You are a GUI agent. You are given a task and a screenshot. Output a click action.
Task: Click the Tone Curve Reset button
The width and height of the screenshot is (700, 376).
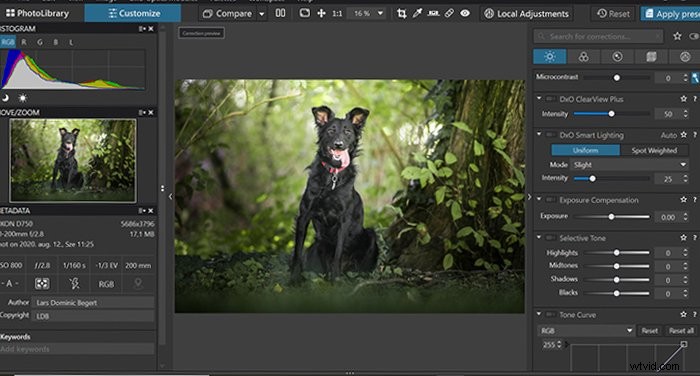pos(650,330)
